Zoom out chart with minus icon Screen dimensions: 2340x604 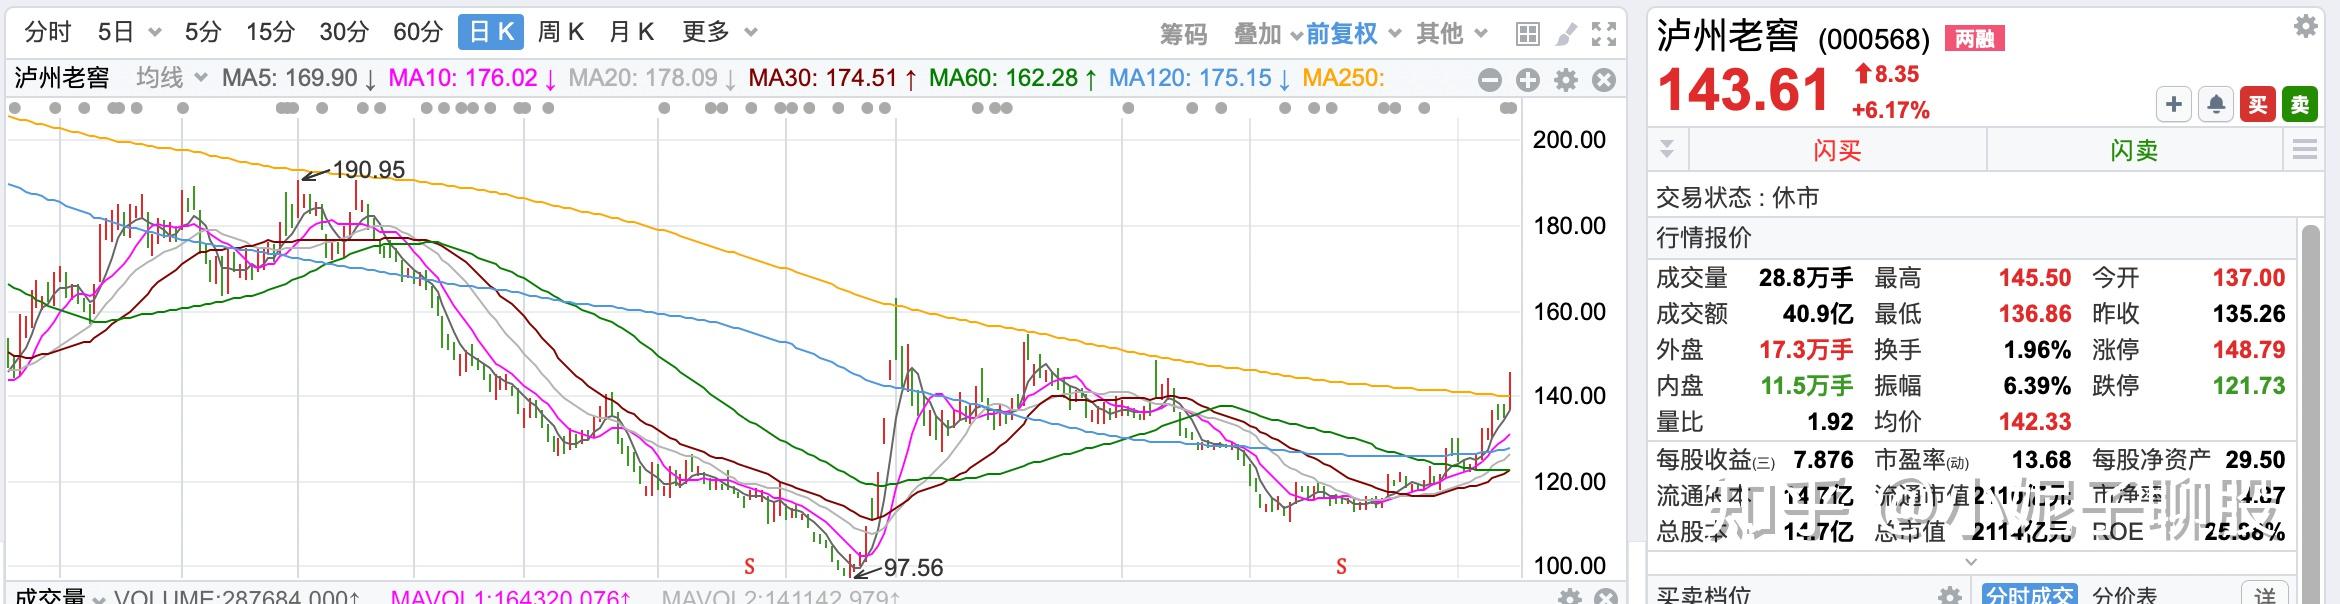pos(1490,81)
